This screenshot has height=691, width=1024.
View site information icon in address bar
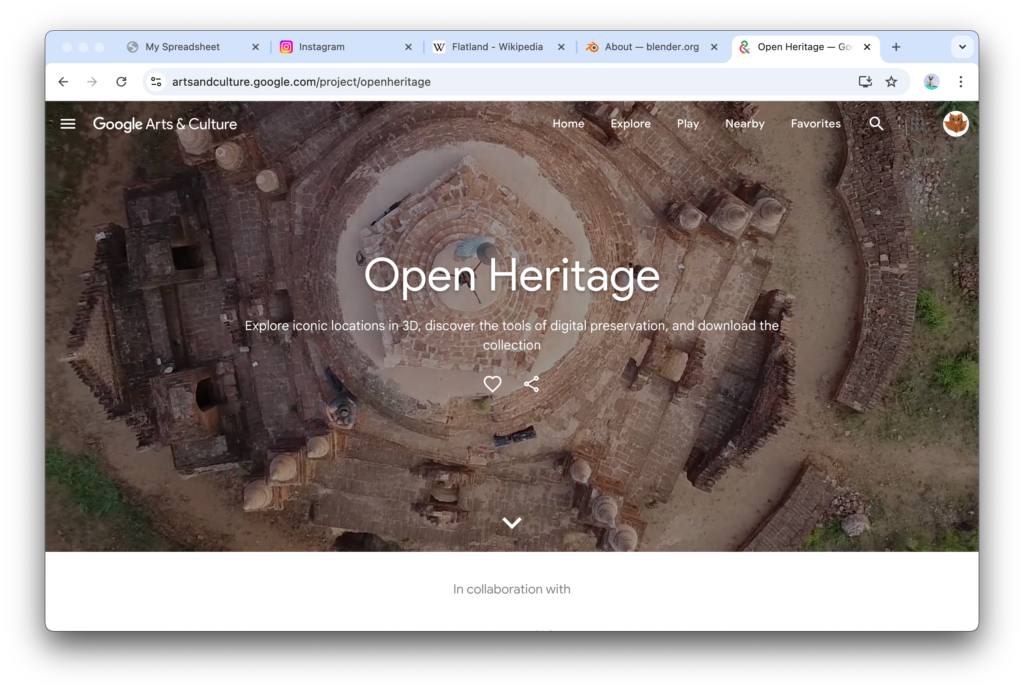(155, 82)
